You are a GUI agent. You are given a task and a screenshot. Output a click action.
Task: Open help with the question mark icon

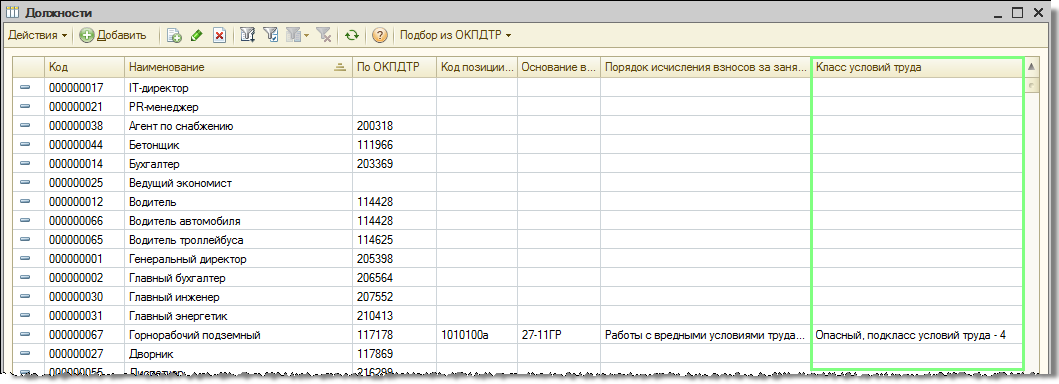[380, 36]
